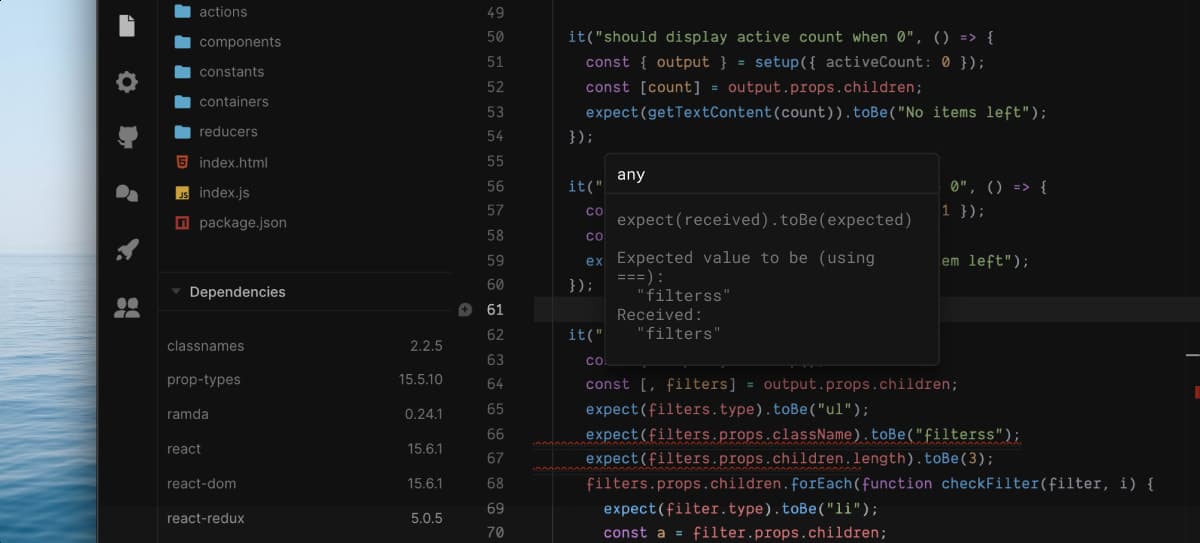Viewport: 1200px width, 543px height.
Task: Open the reducers folder
Action: 228,132
